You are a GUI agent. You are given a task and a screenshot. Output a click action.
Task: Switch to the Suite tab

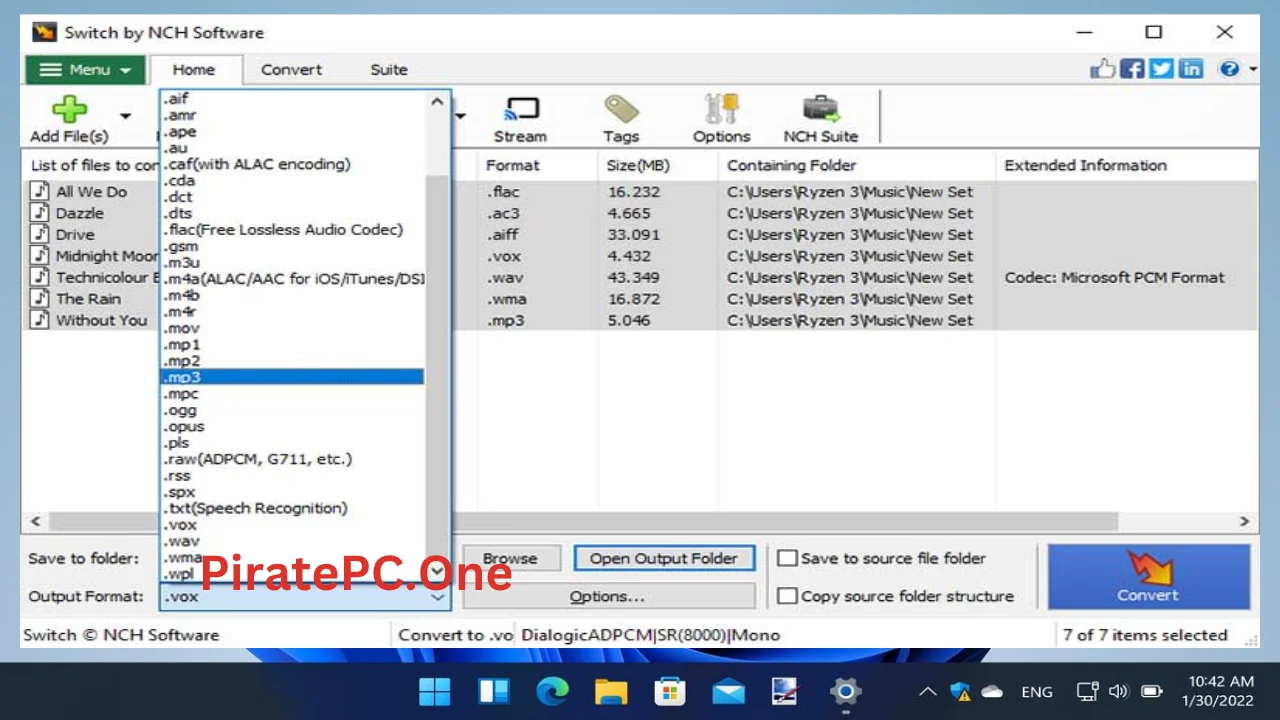click(389, 70)
